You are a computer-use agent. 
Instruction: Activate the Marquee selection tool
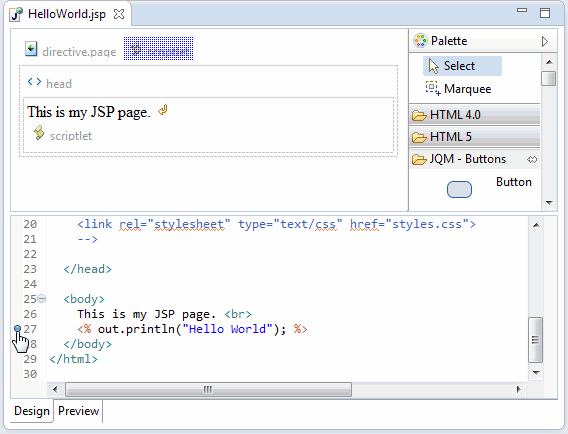433,88
